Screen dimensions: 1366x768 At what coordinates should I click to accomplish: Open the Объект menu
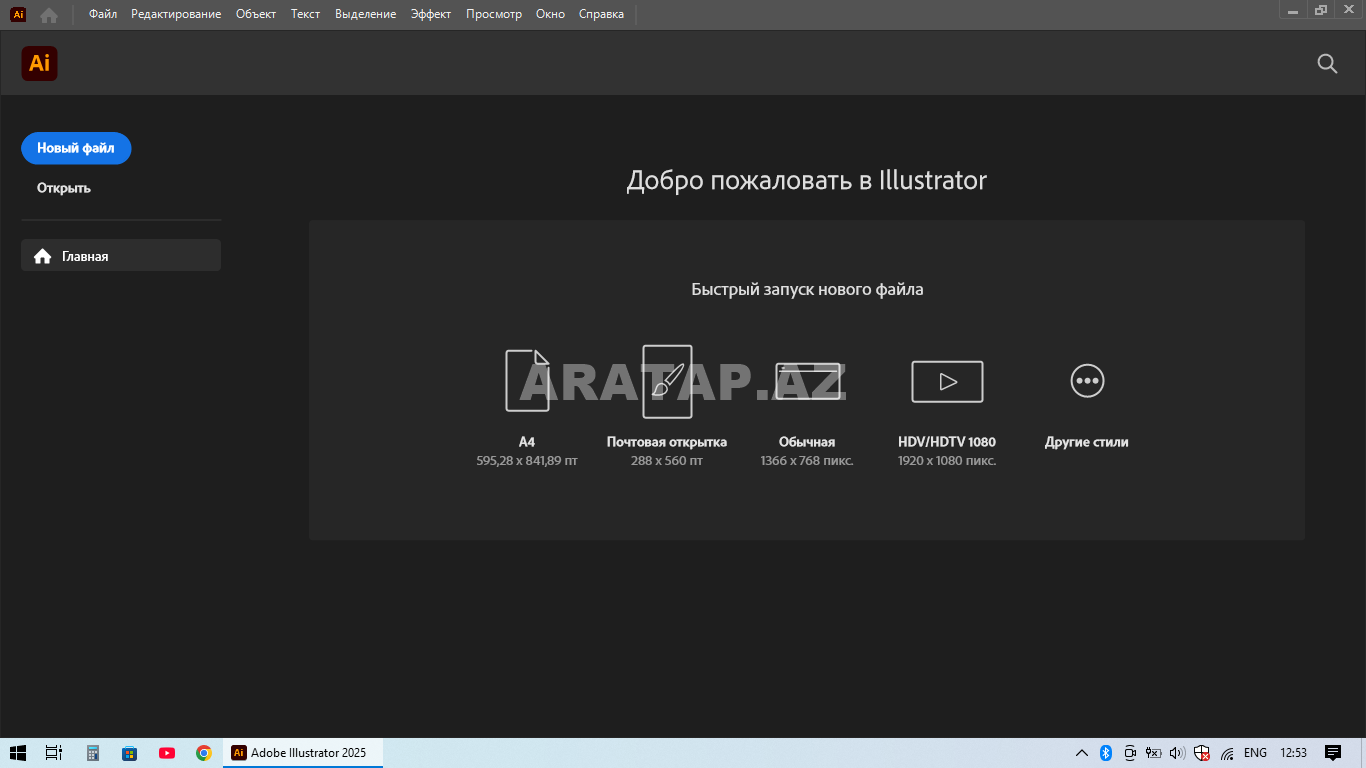tap(256, 14)
